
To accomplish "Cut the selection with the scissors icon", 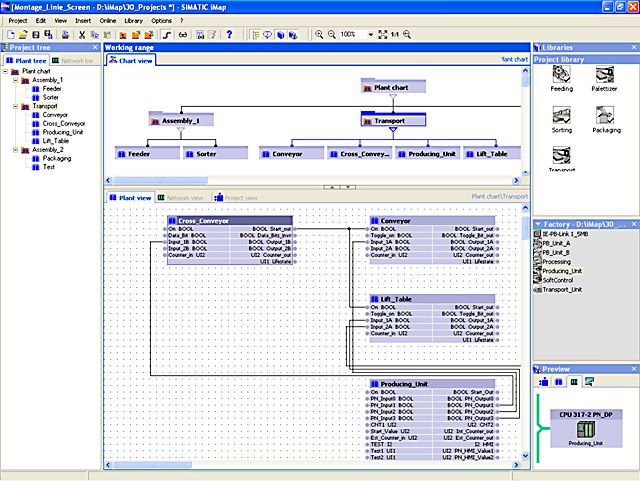I will tap(82, 35).
